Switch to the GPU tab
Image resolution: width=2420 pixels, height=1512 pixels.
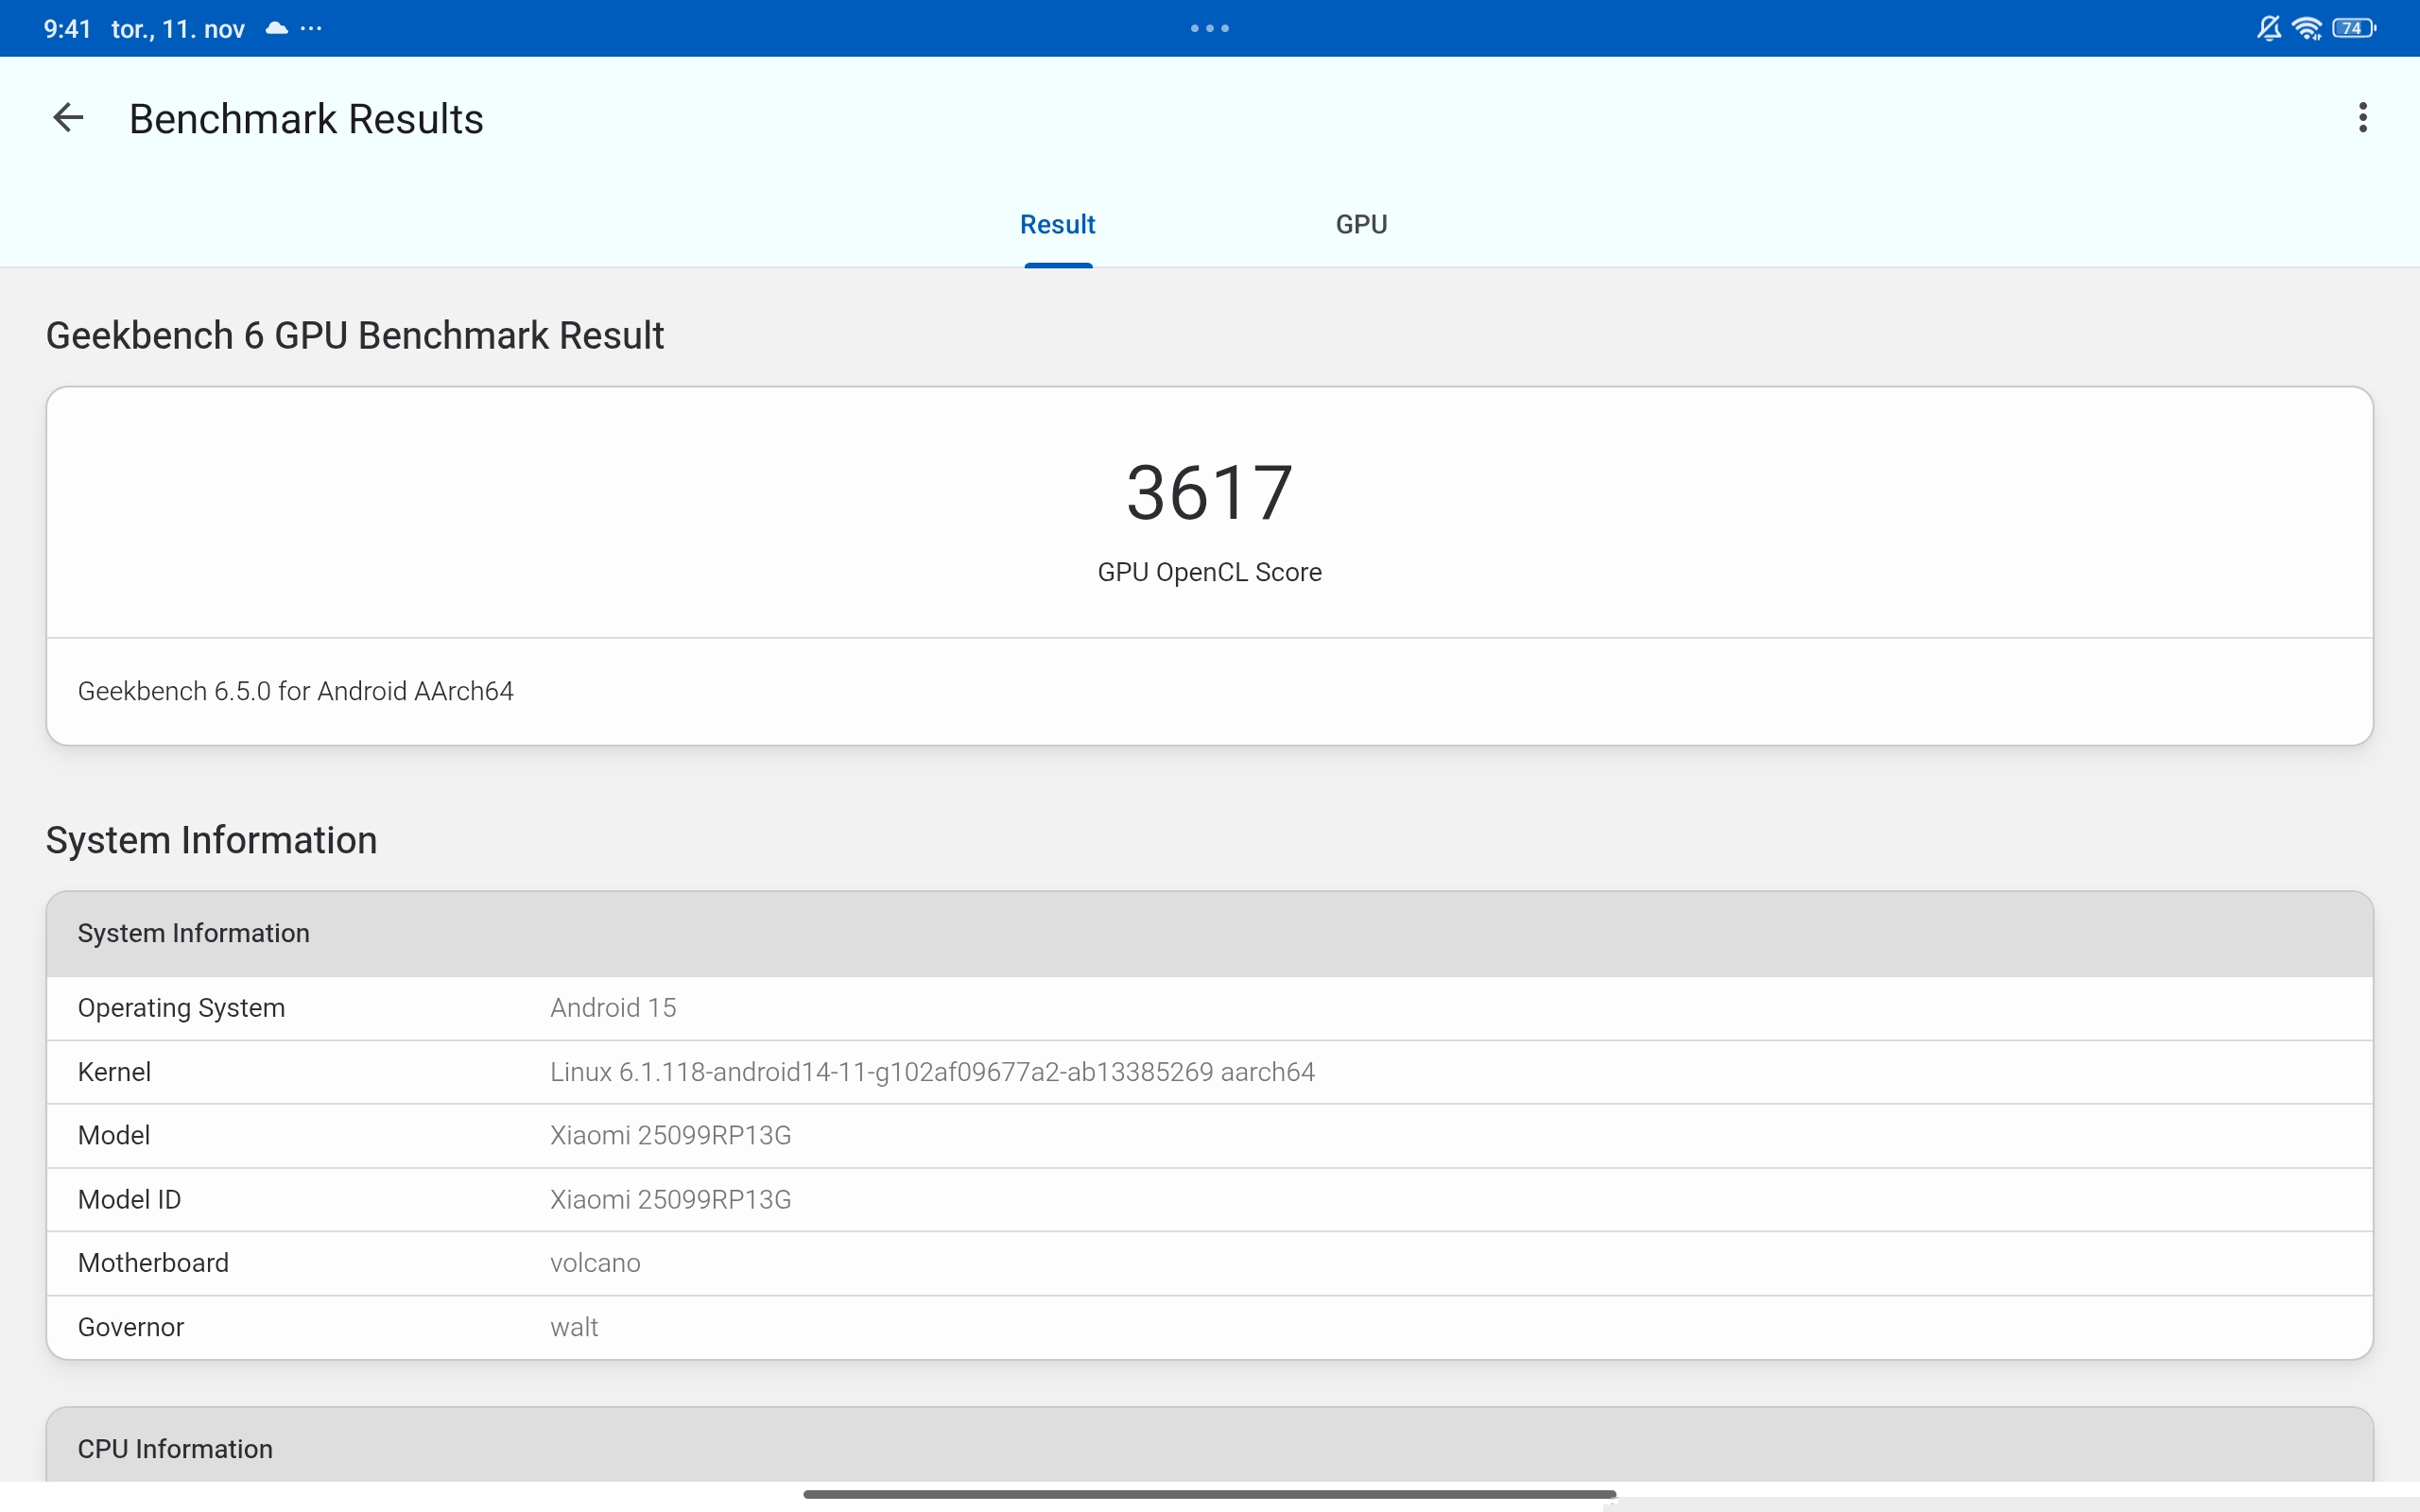[1361, 224]
